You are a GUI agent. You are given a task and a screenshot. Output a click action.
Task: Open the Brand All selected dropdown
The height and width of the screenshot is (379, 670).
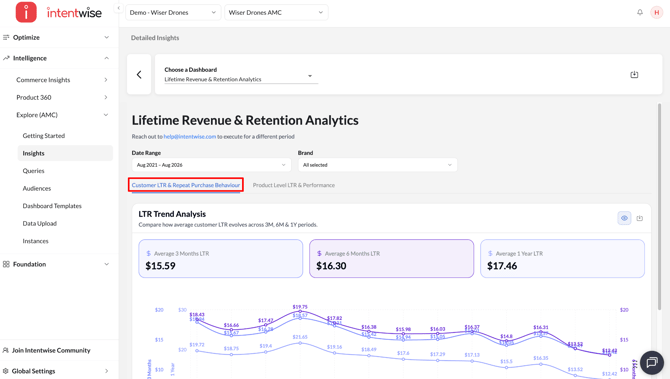pyautogui.click(x=377, y=165)
